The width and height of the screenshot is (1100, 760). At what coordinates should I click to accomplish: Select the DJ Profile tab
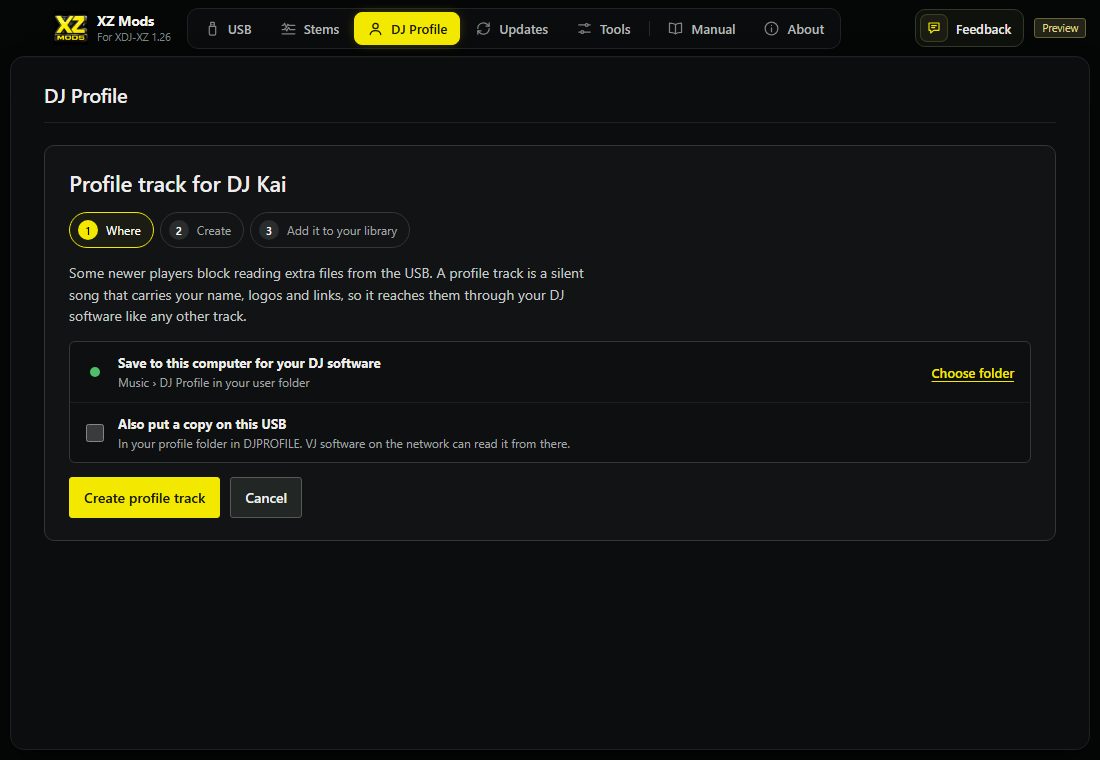pyautogui.click(x=407, y=29)
